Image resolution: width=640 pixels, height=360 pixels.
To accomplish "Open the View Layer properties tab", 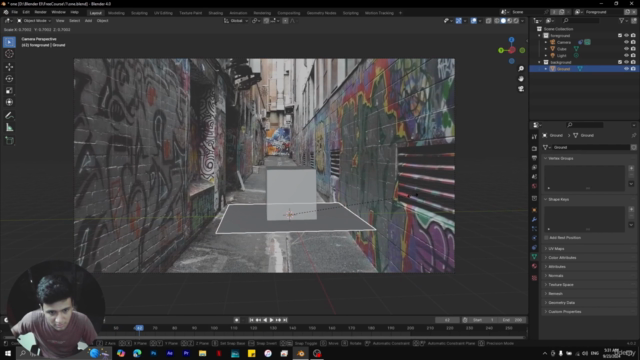I will coord(534,167).
